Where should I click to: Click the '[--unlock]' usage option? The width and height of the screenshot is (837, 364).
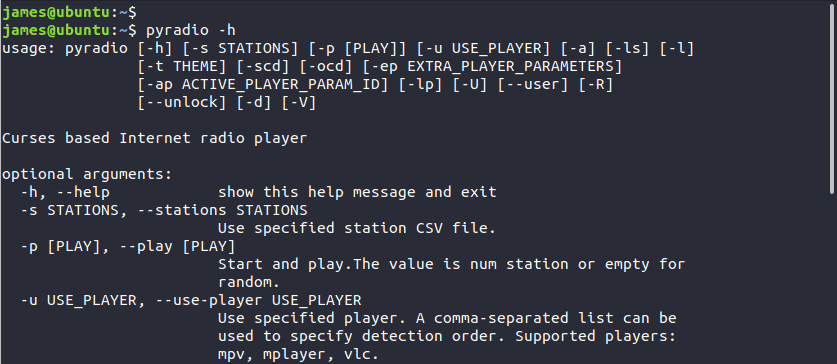[x=181, y=102]
